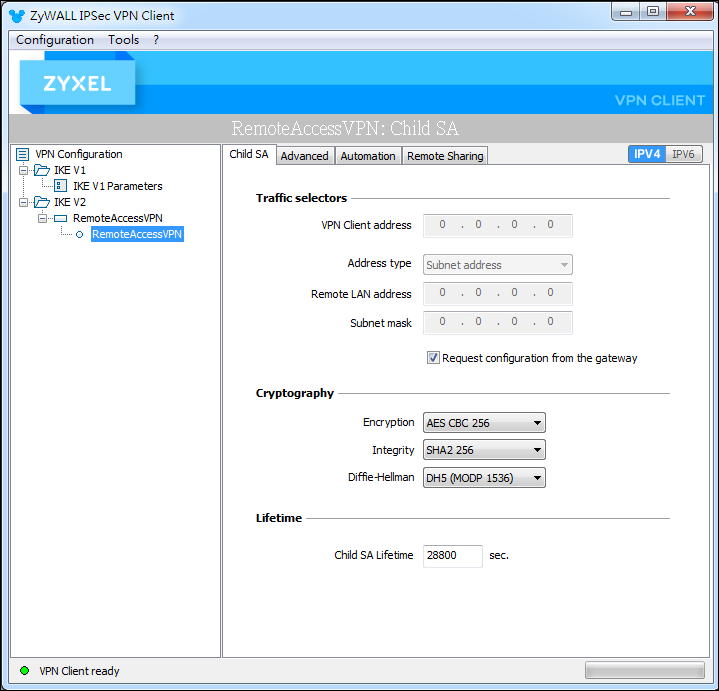
Task: Click the RemoteAccessVPN tunnel rectangle icon
Action: click(x=61, y=218)
